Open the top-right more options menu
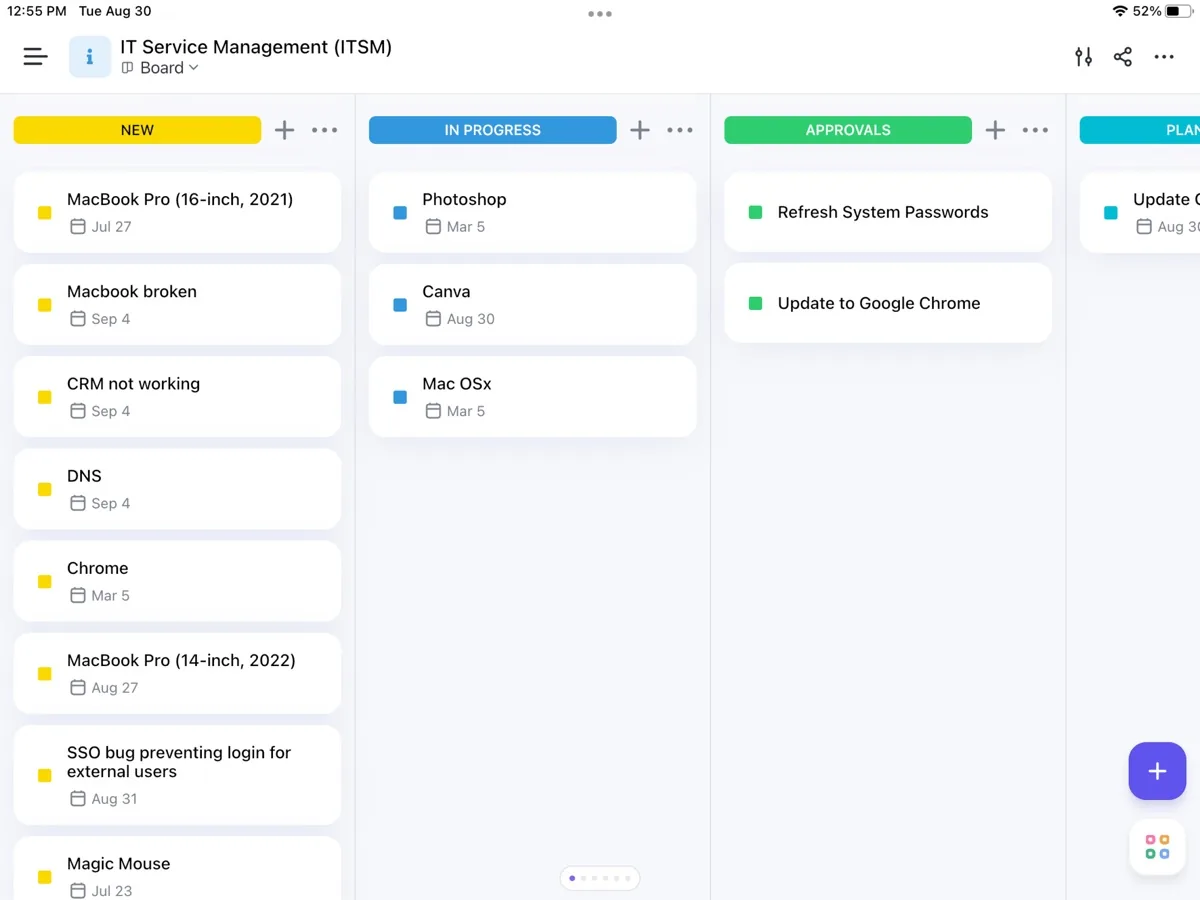This screenshot has height=900, width=1200. 1164,57
